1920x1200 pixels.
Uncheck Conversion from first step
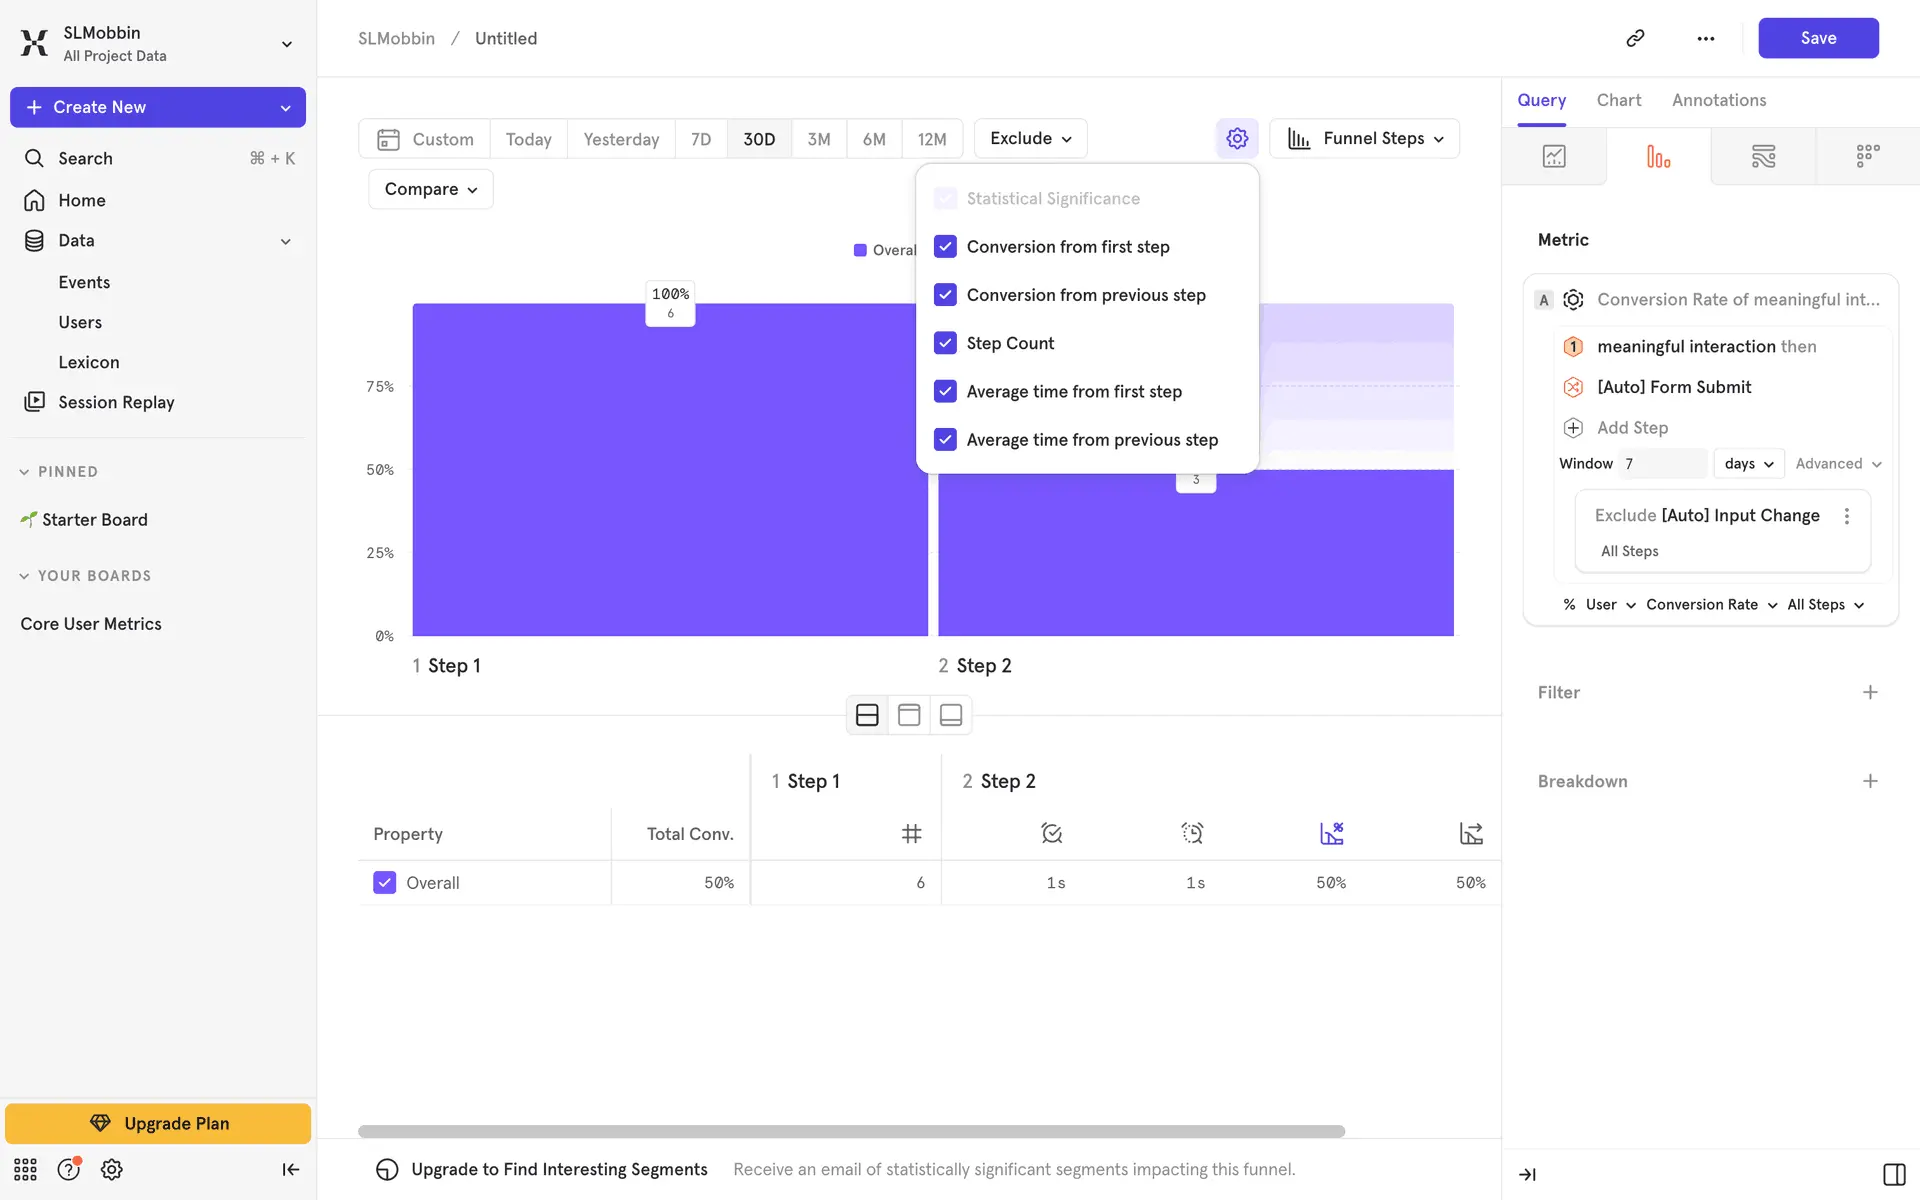pyautogui.click(x=945, y=247)
